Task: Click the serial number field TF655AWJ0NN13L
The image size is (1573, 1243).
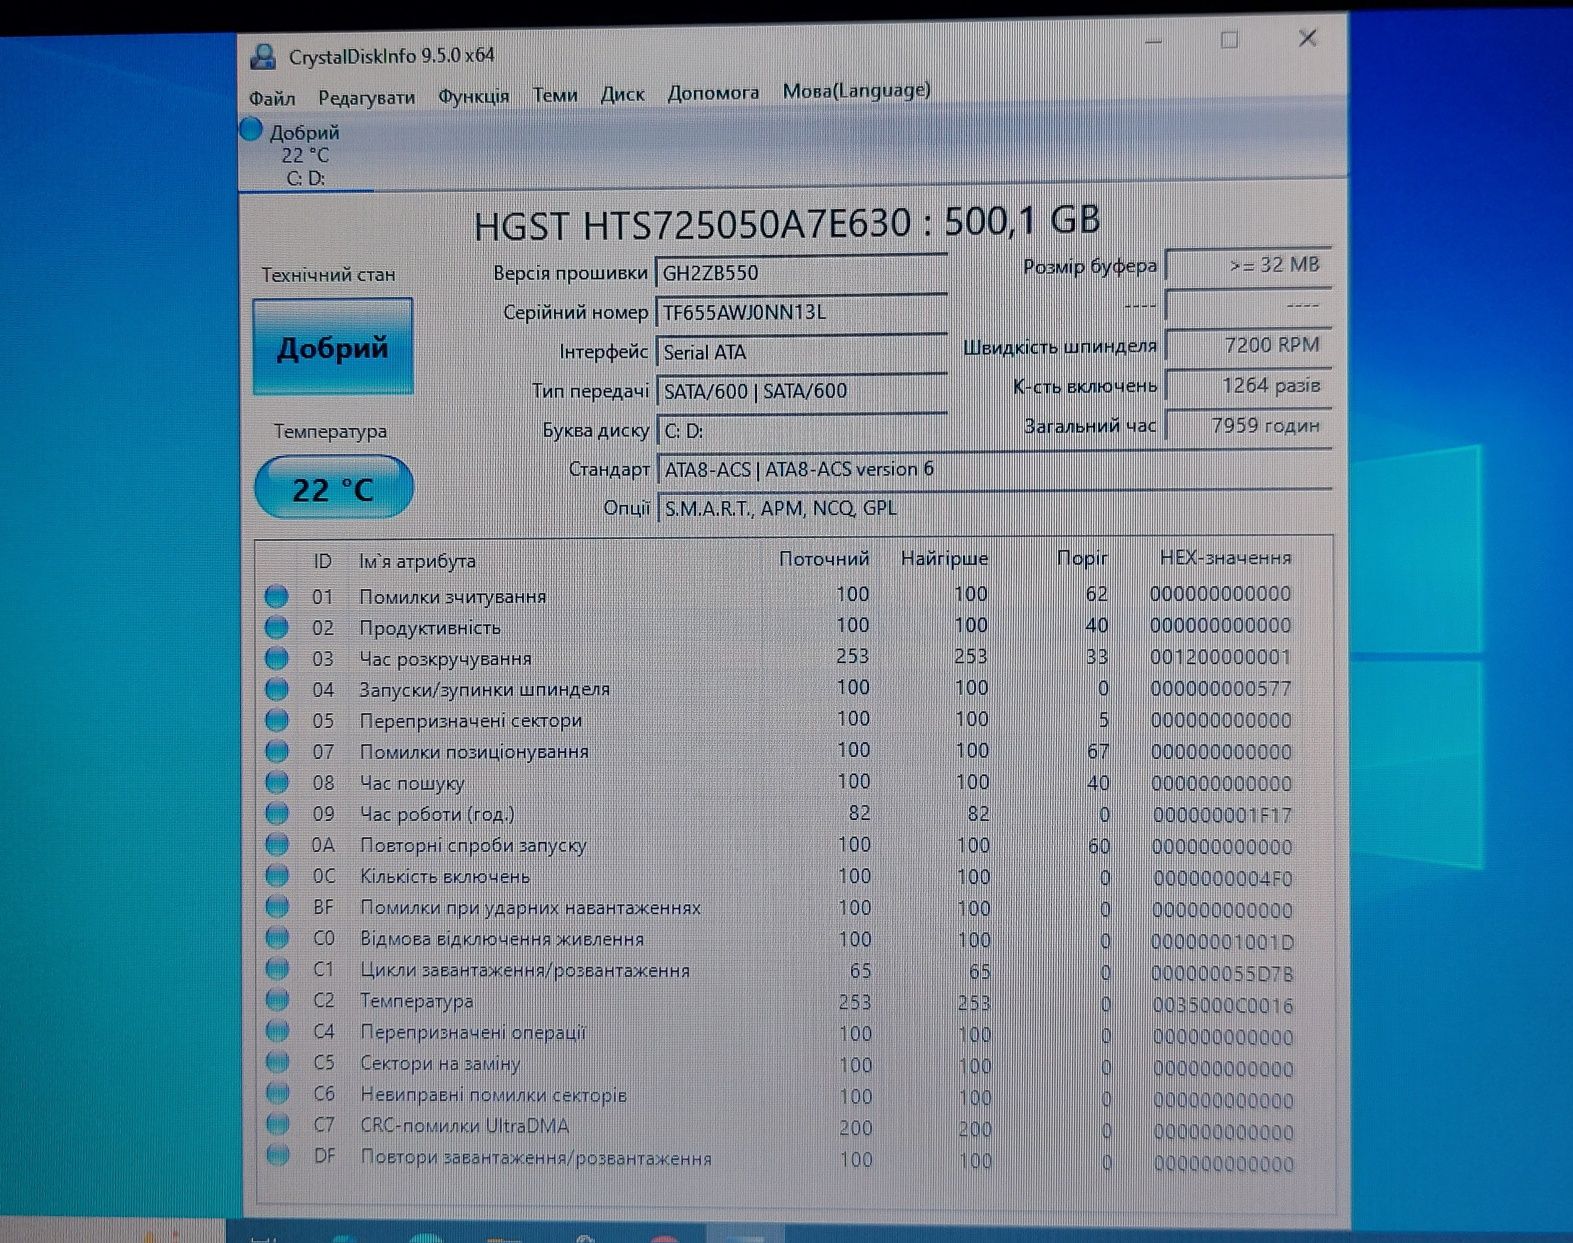Action: click(x=801, y=312)
